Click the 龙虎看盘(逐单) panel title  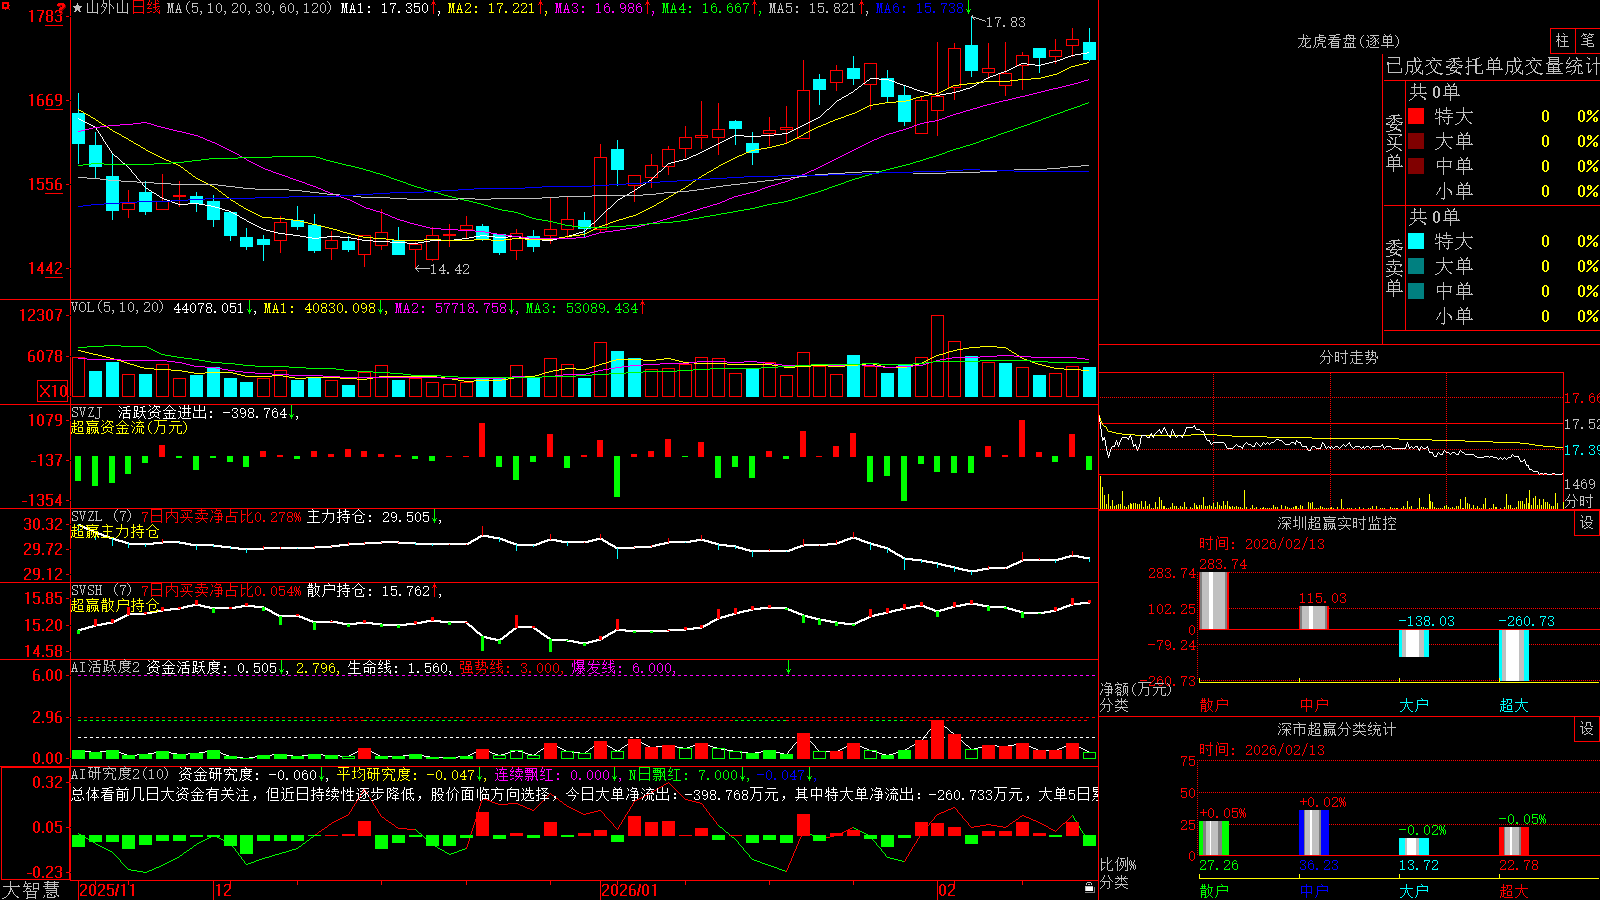point(1349,41)
